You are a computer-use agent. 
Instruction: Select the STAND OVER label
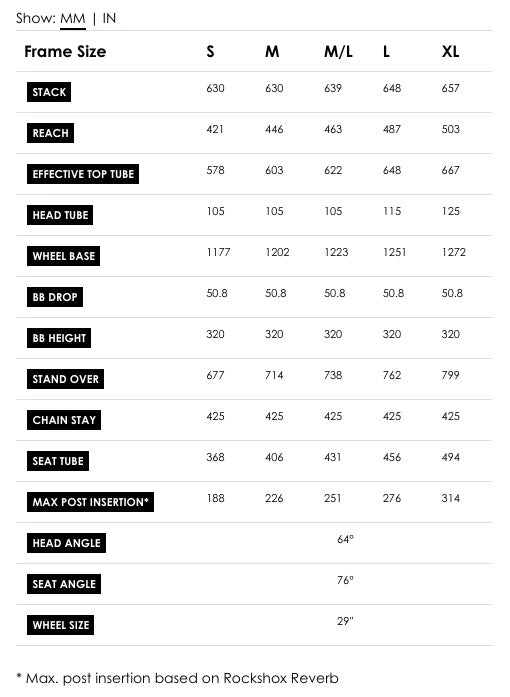[65, 379]
